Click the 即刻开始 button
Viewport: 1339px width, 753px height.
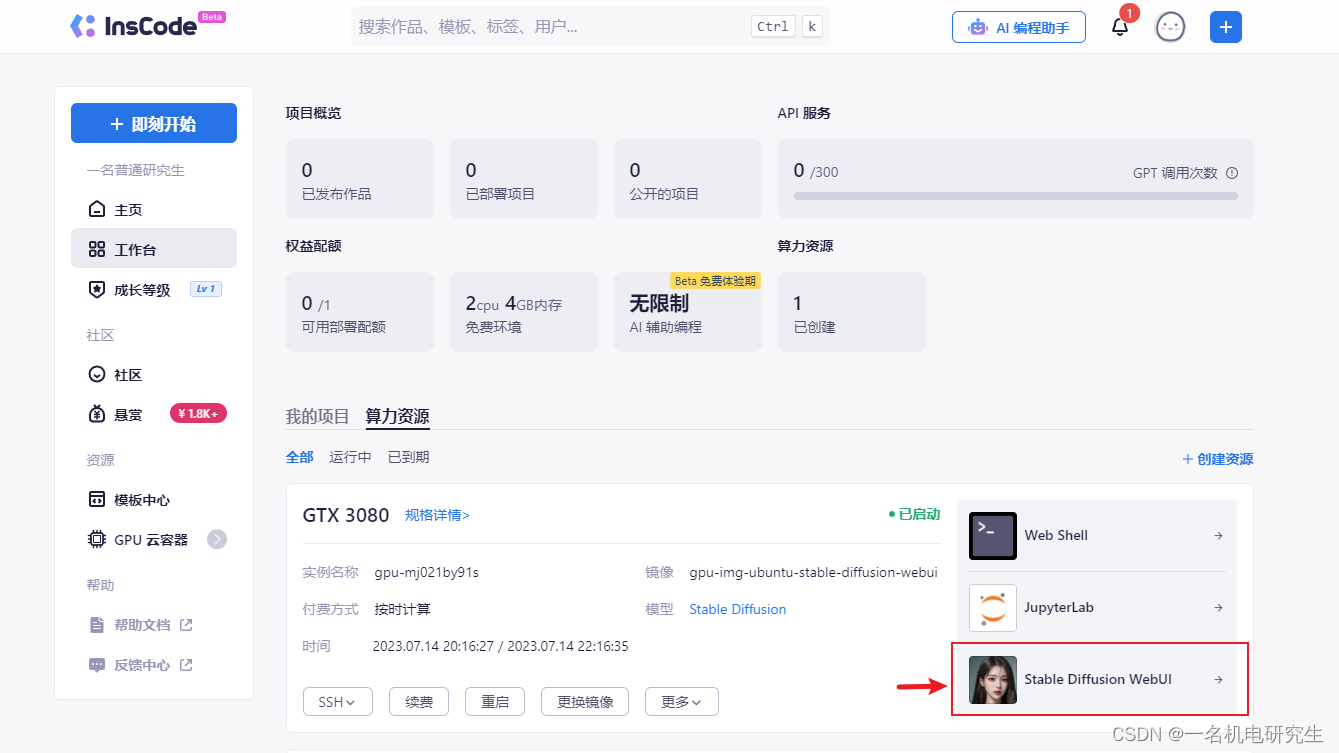tap(154, 124)
